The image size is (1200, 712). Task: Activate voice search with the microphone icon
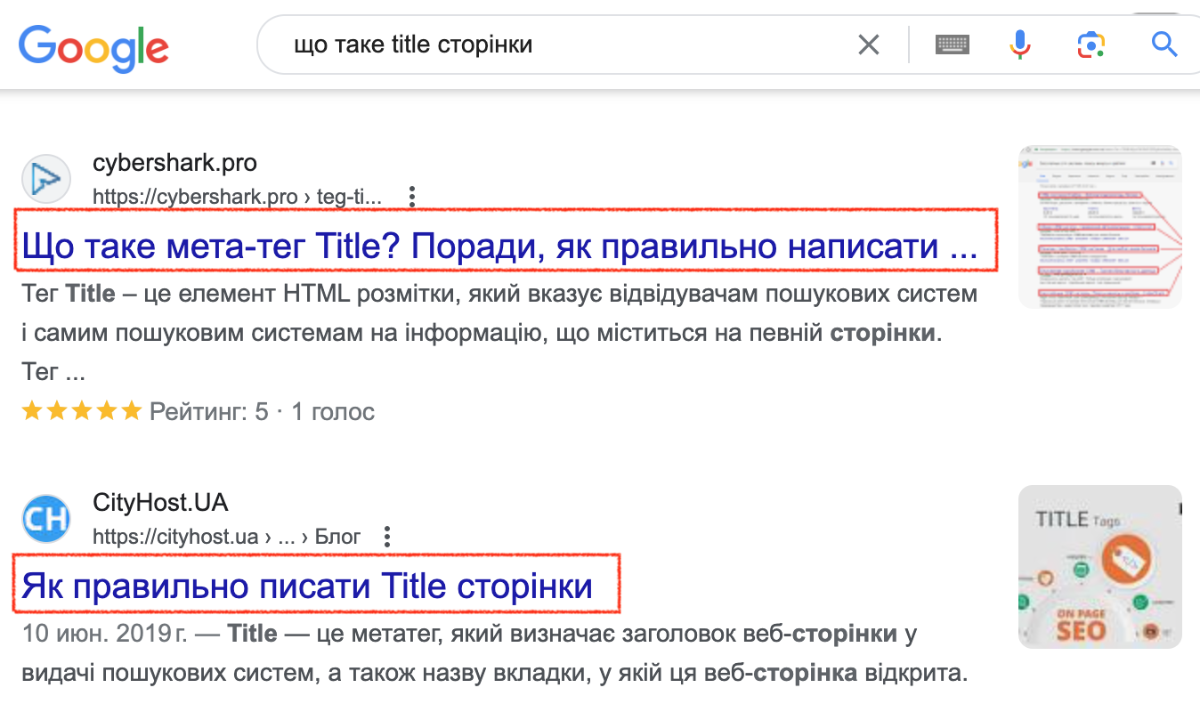tap(1019, 44)
